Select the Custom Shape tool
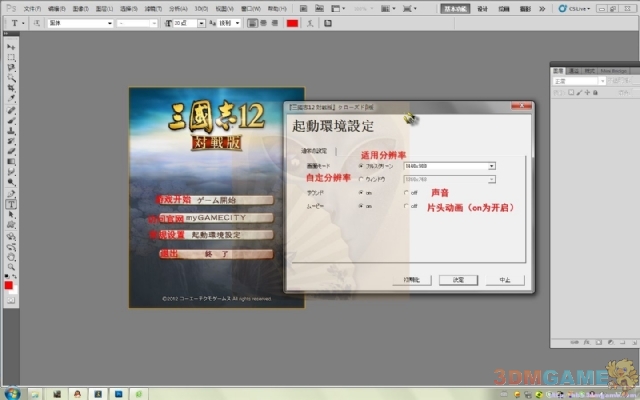Screen dimensions: 640x400 tap(11, 224)
